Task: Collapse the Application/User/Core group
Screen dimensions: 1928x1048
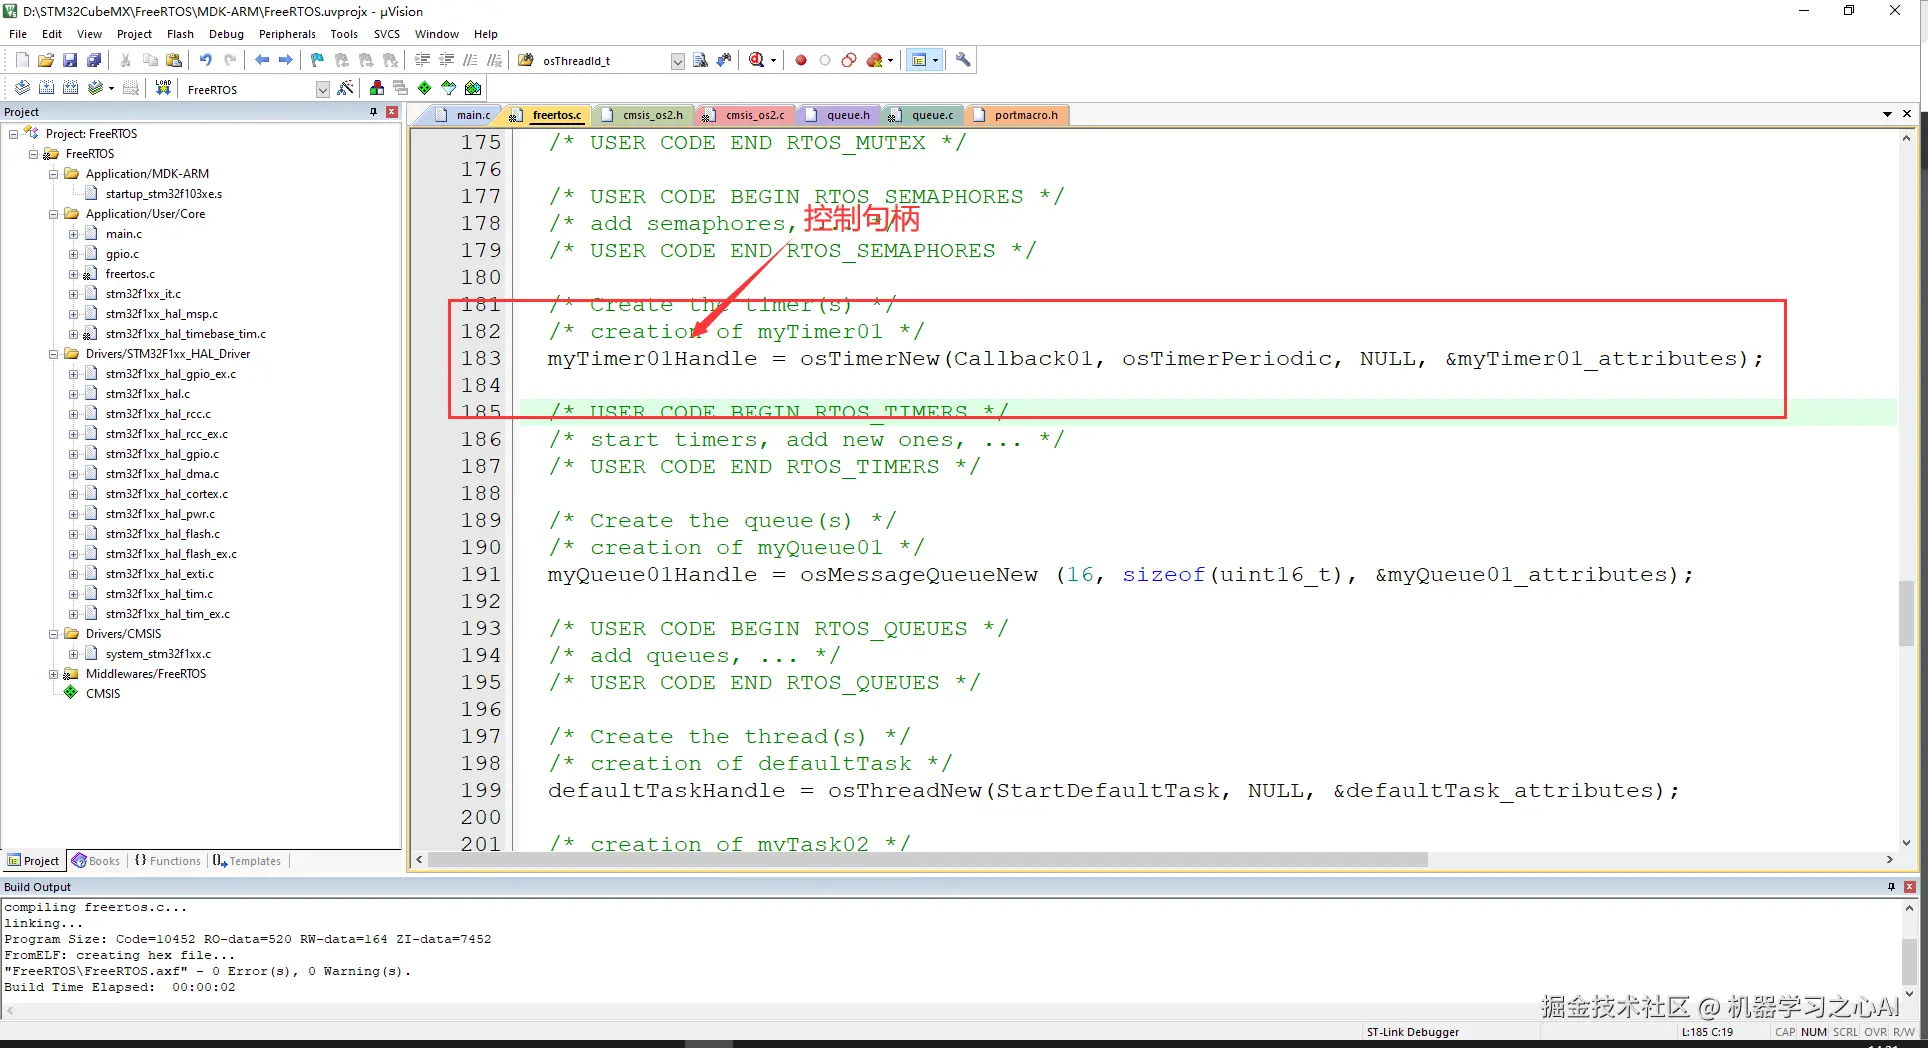Action: coord(54,214)
